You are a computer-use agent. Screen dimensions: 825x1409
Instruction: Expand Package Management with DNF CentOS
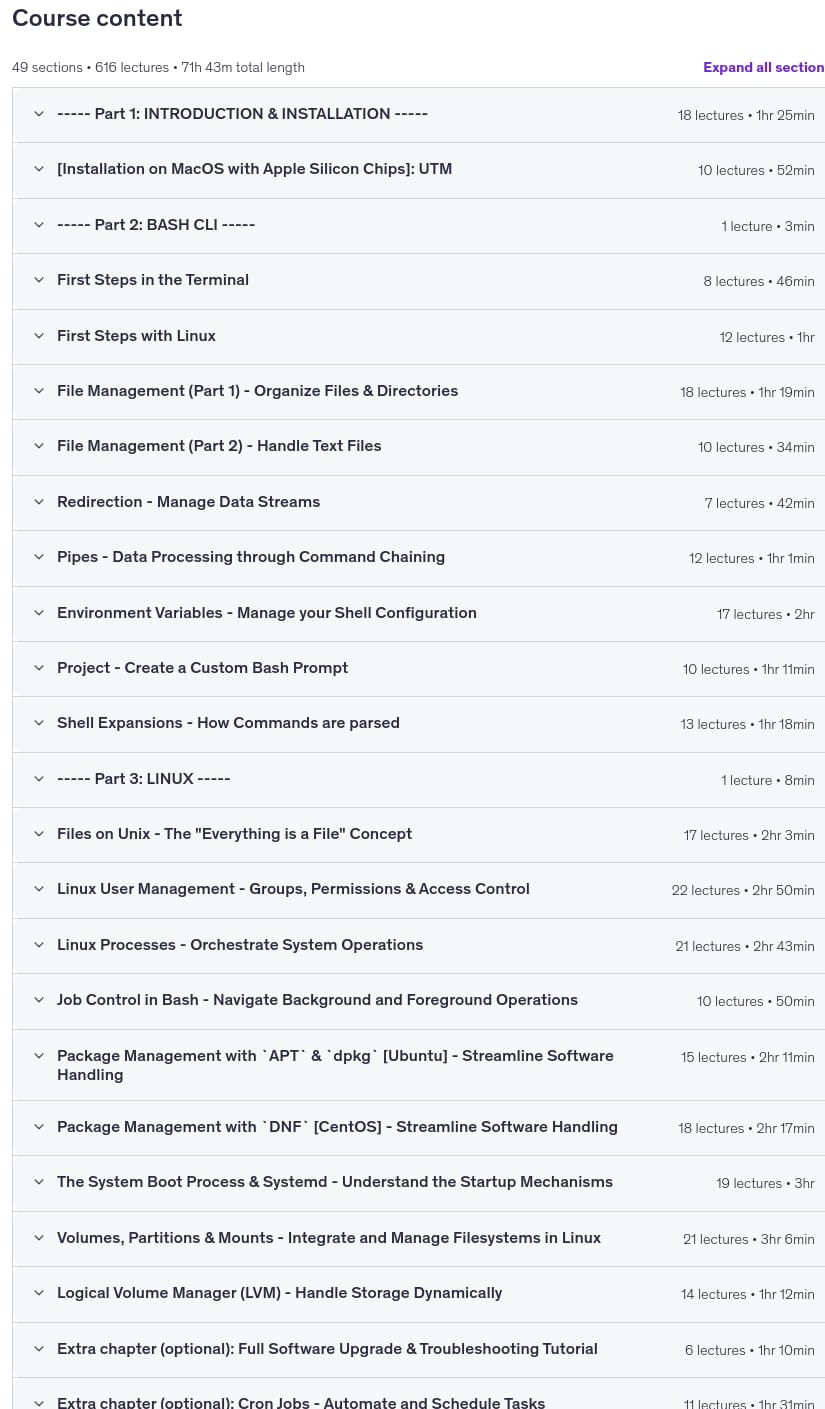(x=418, y=1128)
